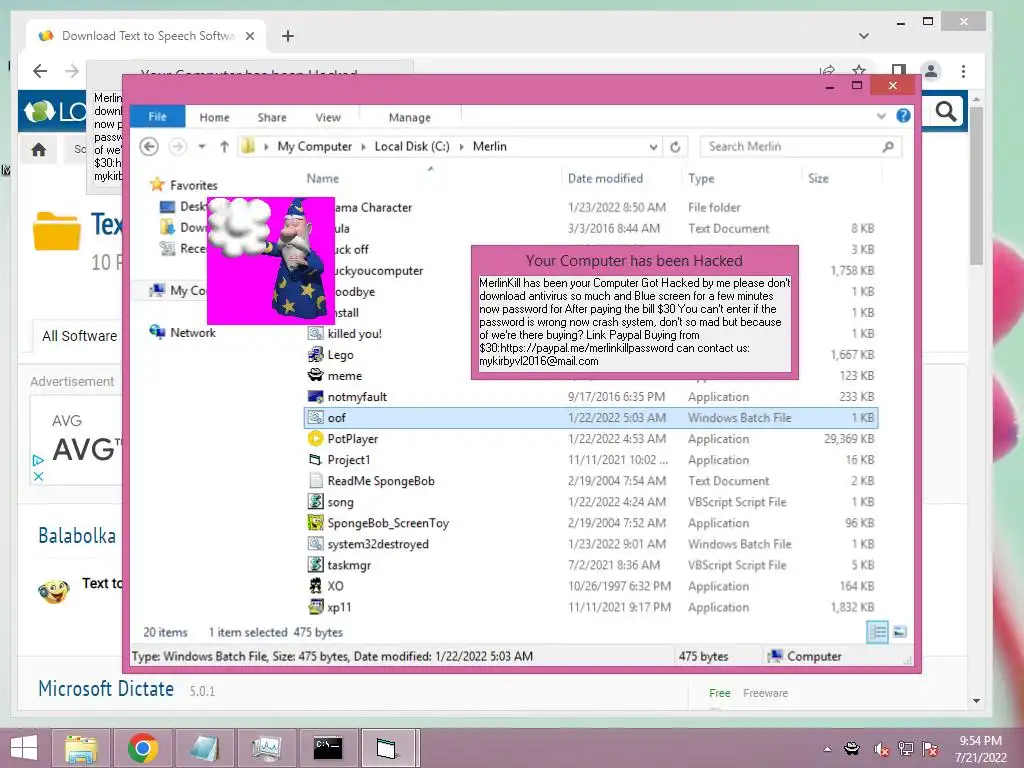
Task: Open Chrome tab search chevron
Action: (x=863, y=36)
